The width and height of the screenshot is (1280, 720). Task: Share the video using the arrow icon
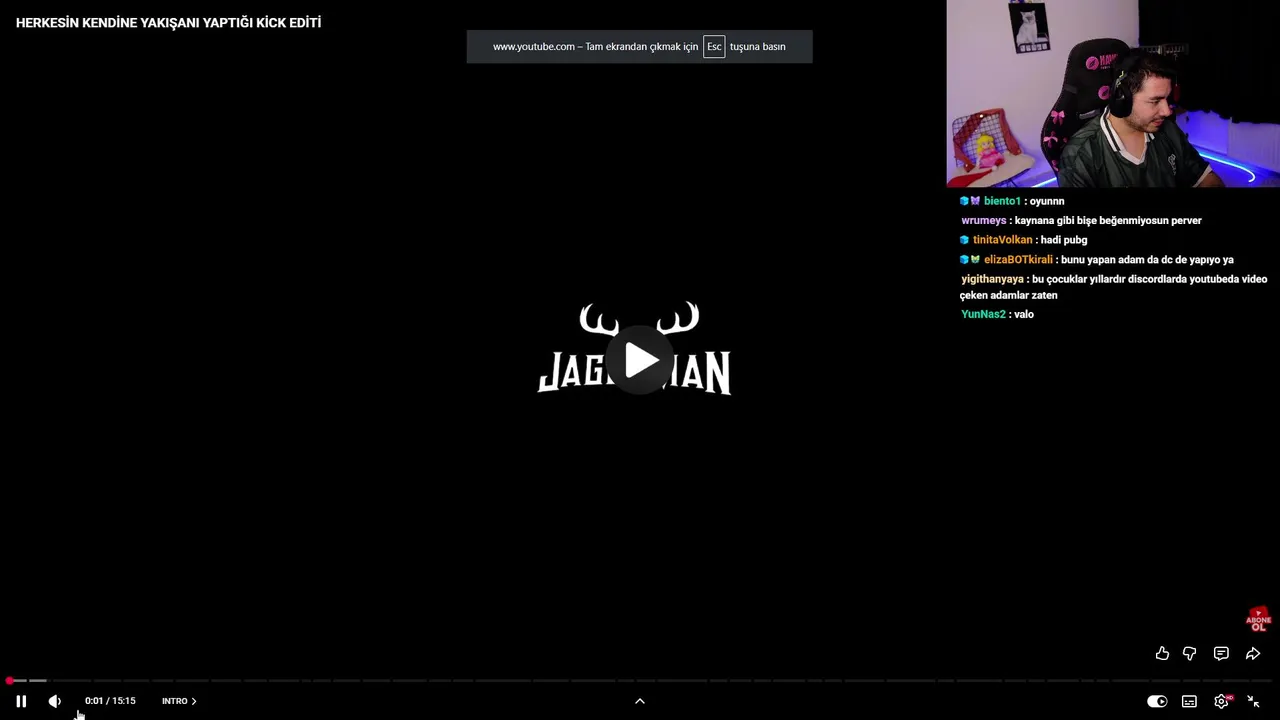(1253, 653)
